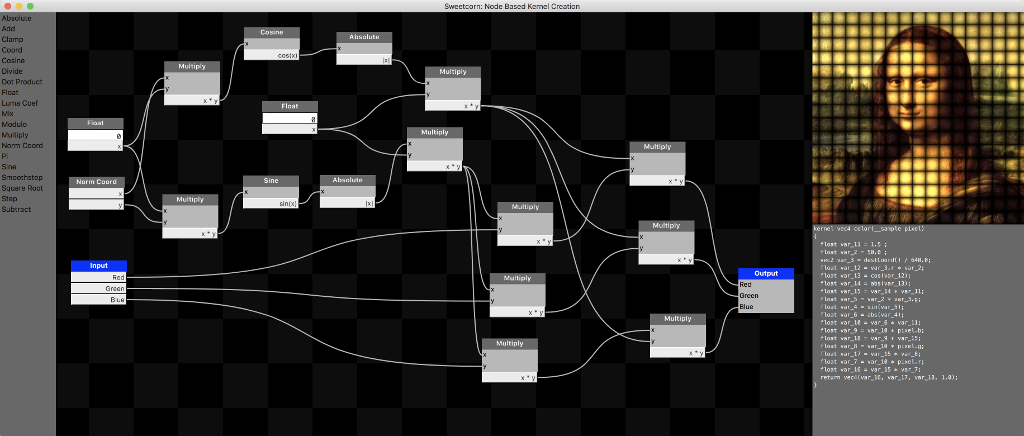Select the blue Input node header

[x=99, y=266]
